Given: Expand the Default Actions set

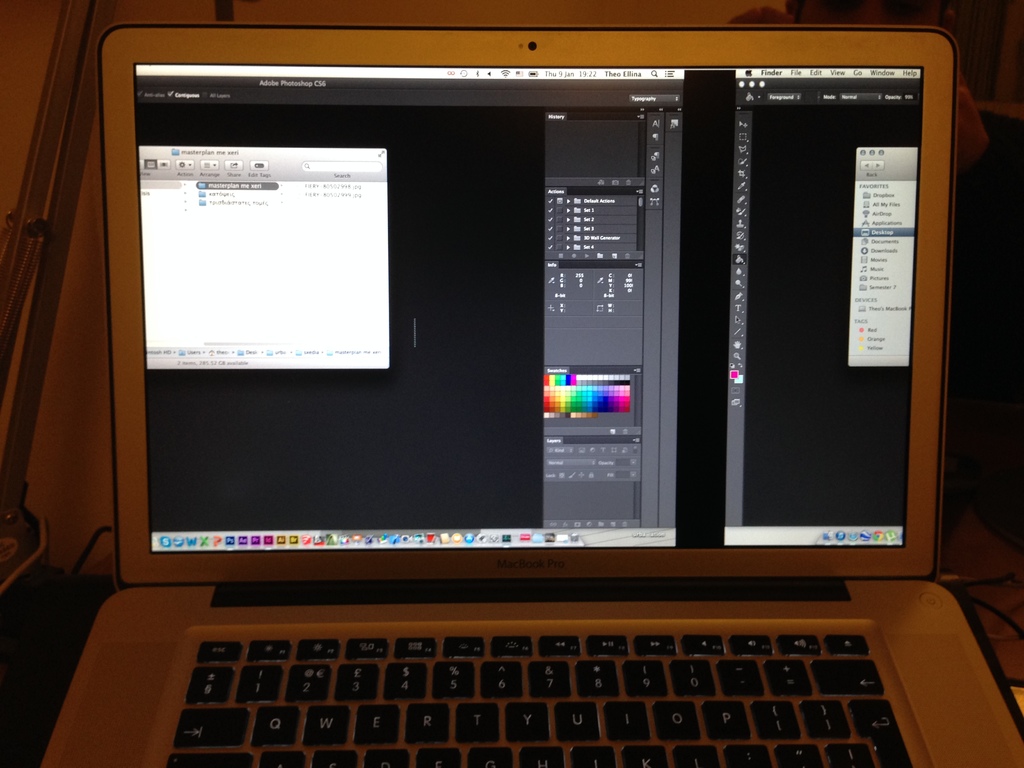Looking at the screenshot, I should click(x=569, y=201).
